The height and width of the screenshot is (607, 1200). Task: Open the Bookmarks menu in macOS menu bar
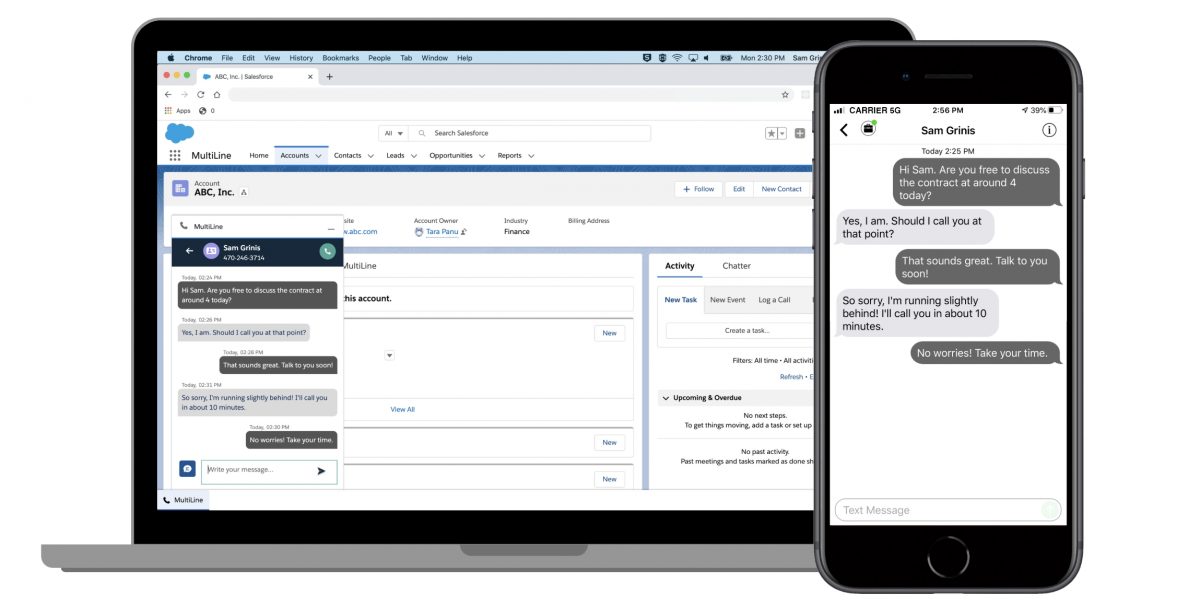[x=340, y=58]
